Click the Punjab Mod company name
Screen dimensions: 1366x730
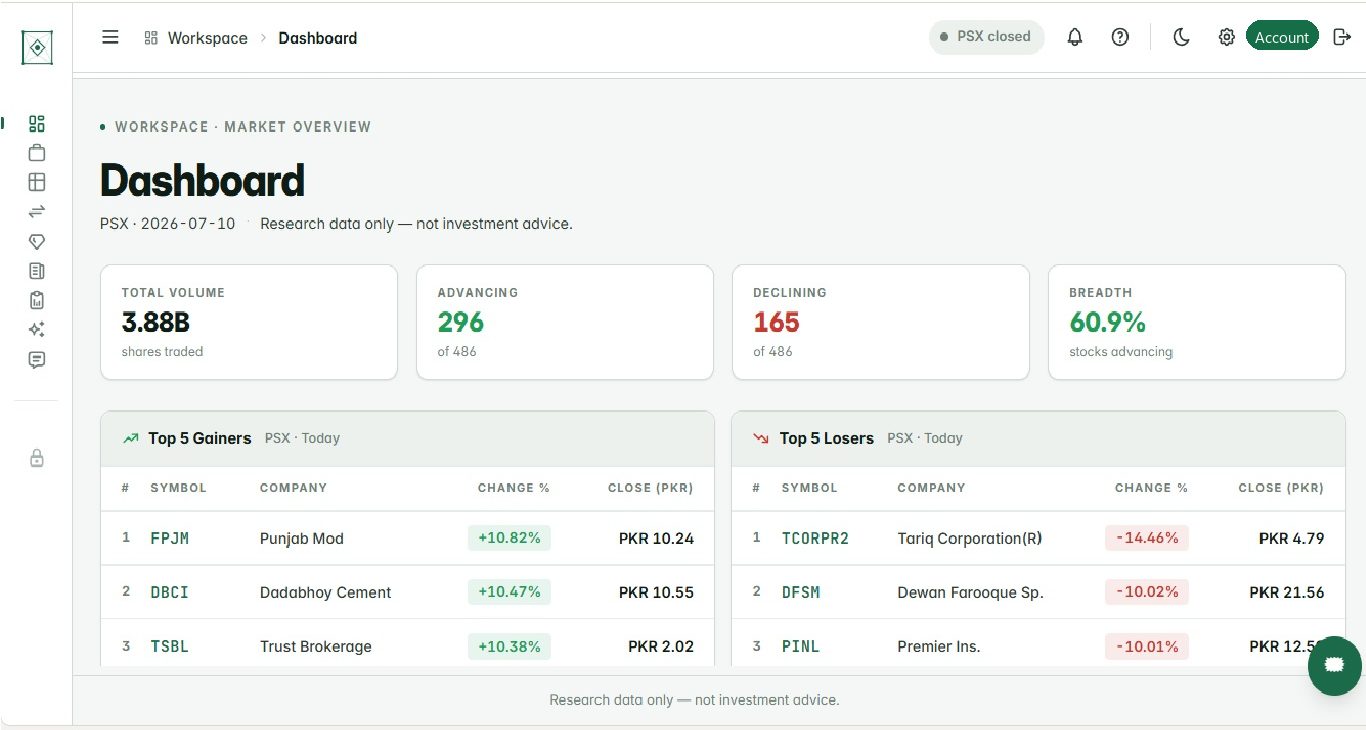click(302, 538)
